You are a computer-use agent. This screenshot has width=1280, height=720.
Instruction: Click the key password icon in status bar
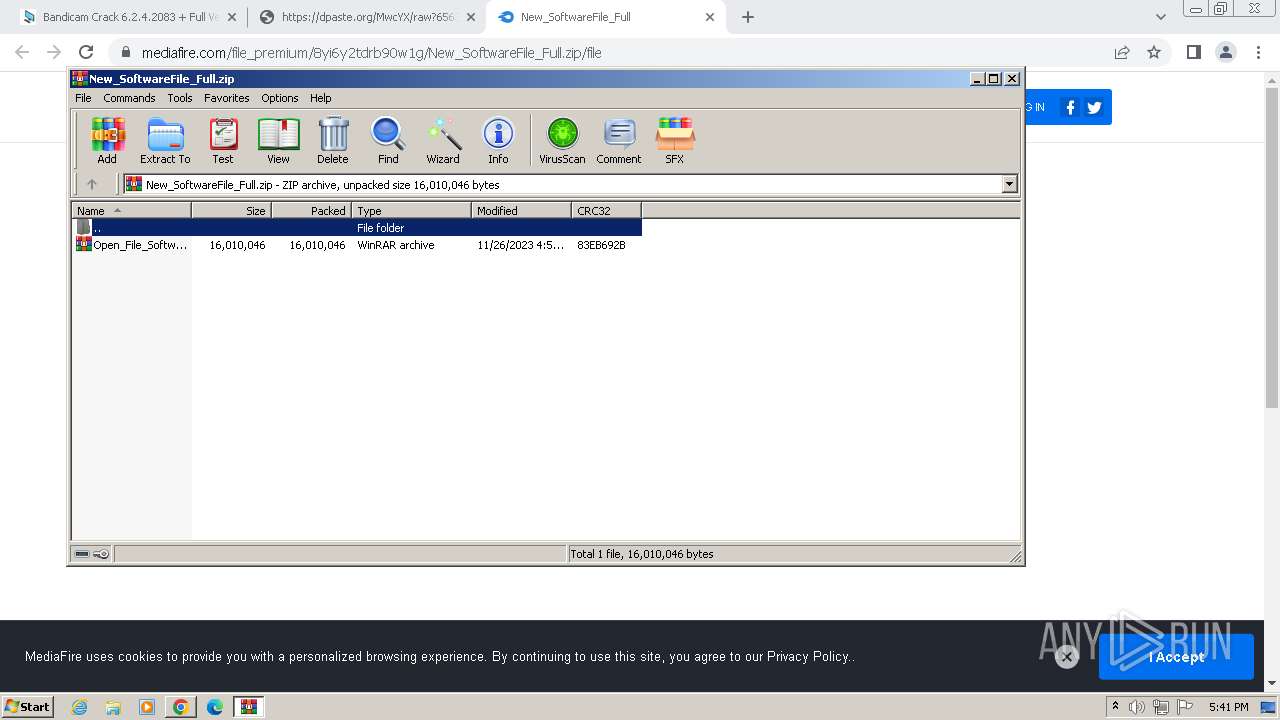tap(101, 554)
